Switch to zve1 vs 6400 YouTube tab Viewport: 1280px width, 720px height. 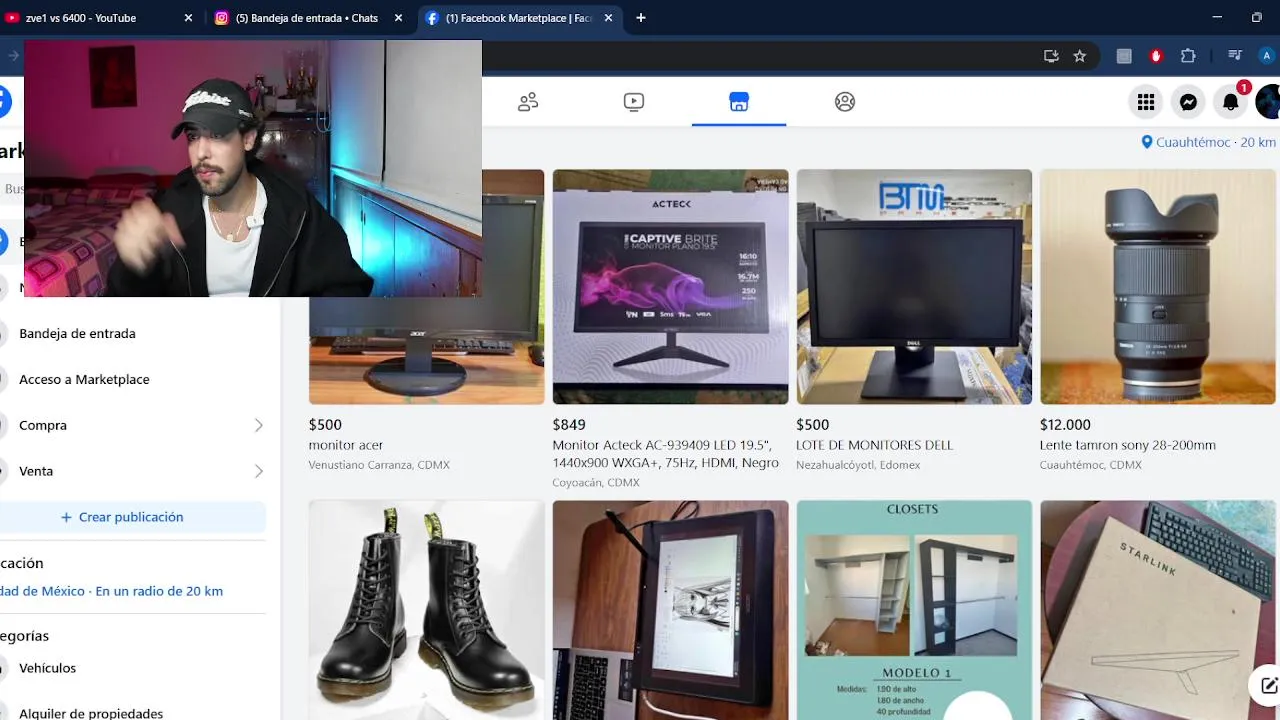tap(100, 18)
